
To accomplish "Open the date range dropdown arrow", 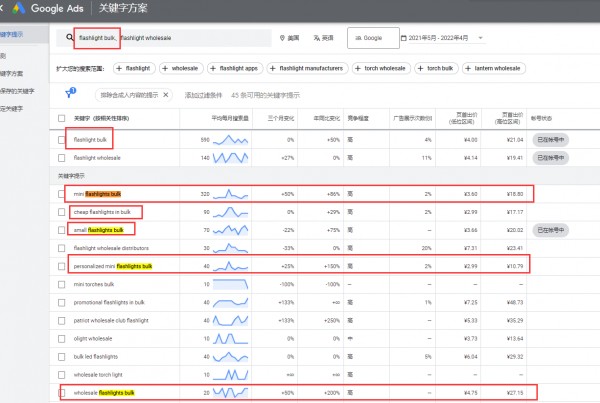I will 481,38.
